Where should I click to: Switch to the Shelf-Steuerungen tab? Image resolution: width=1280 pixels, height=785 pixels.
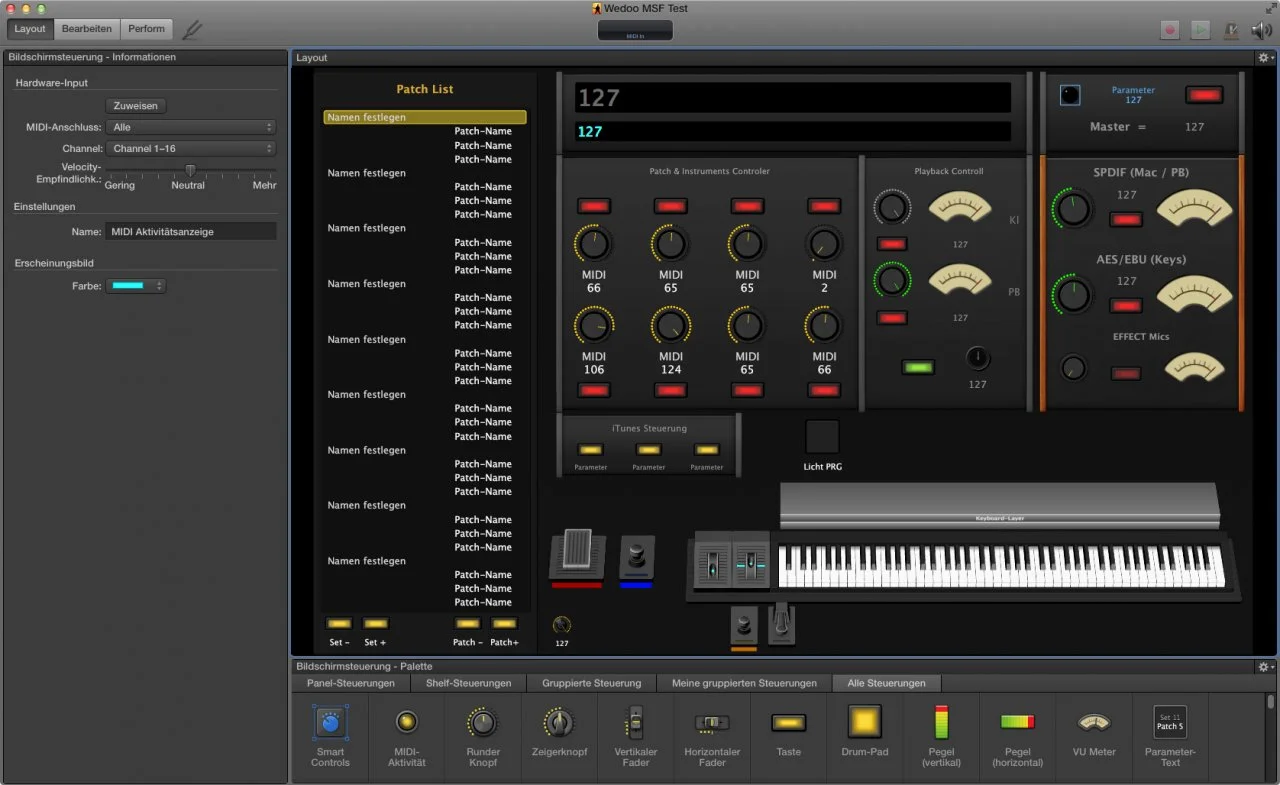pos(470,683)
